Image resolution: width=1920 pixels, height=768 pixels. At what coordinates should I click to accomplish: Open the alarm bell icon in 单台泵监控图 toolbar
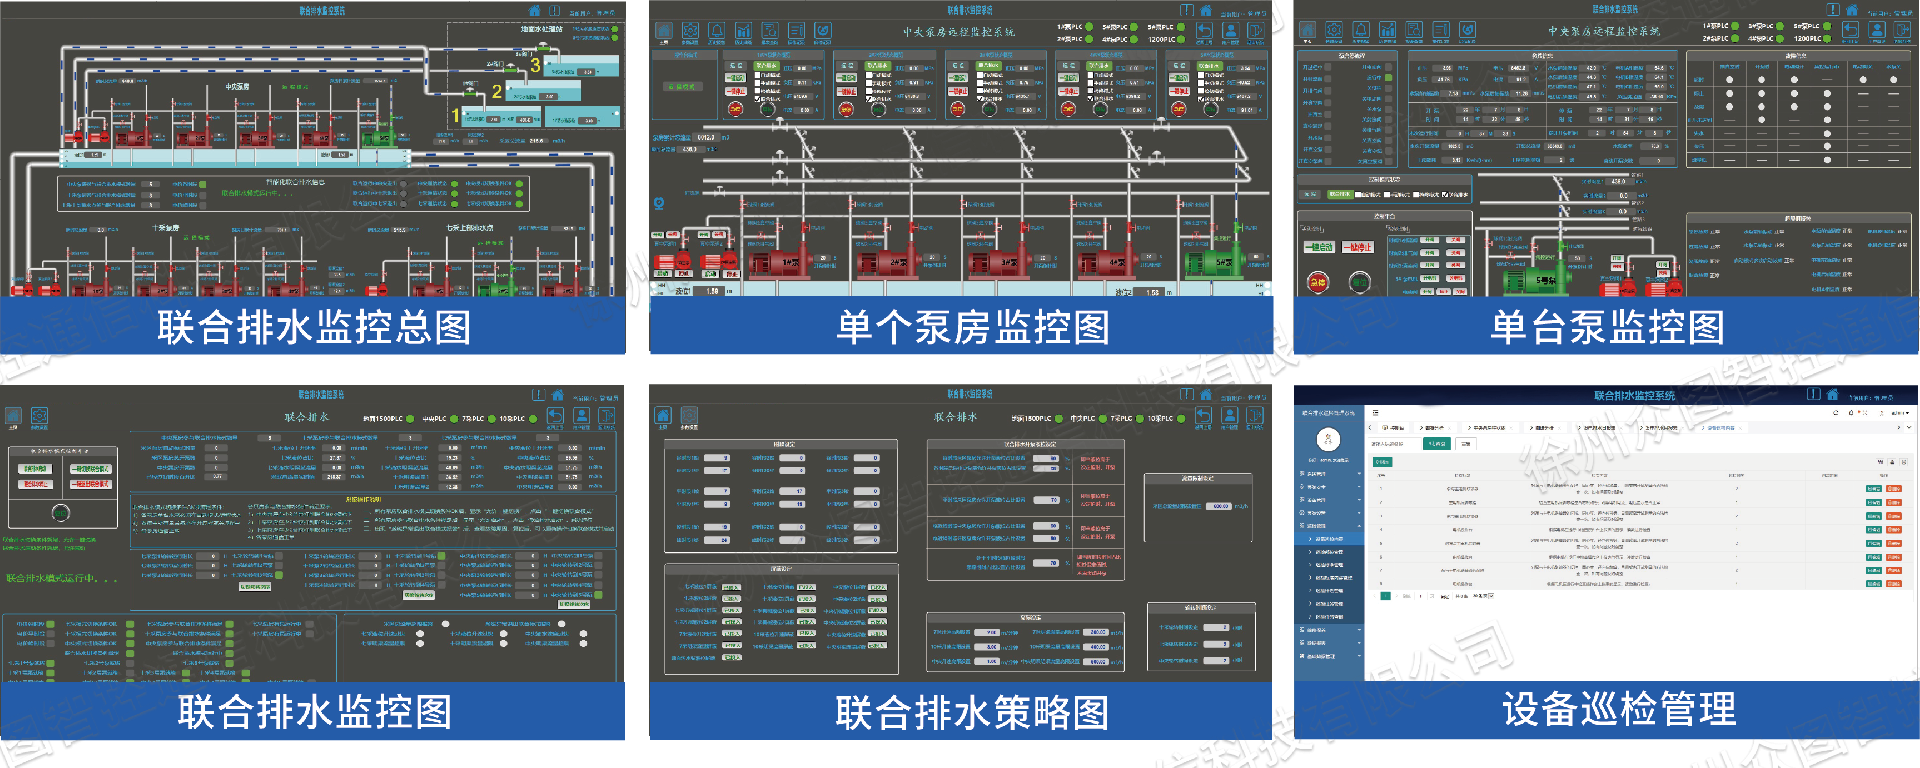coord(1361,30)
